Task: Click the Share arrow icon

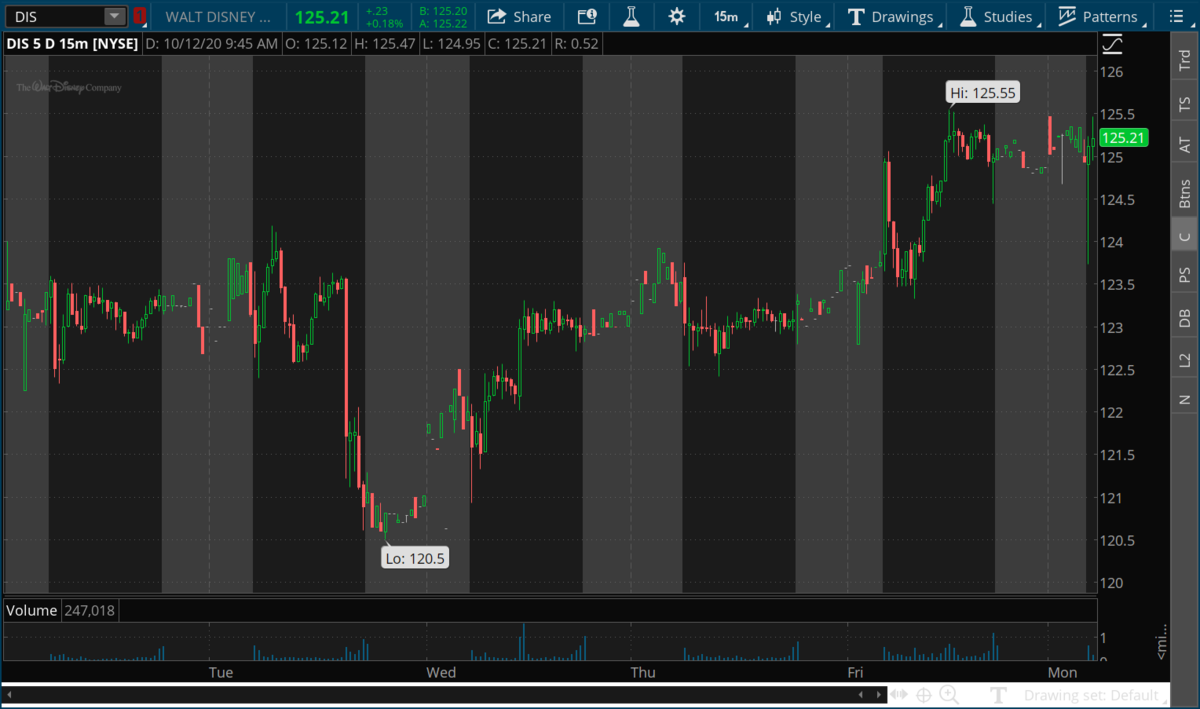Action: pyautogui.click(x=496, y=16)
